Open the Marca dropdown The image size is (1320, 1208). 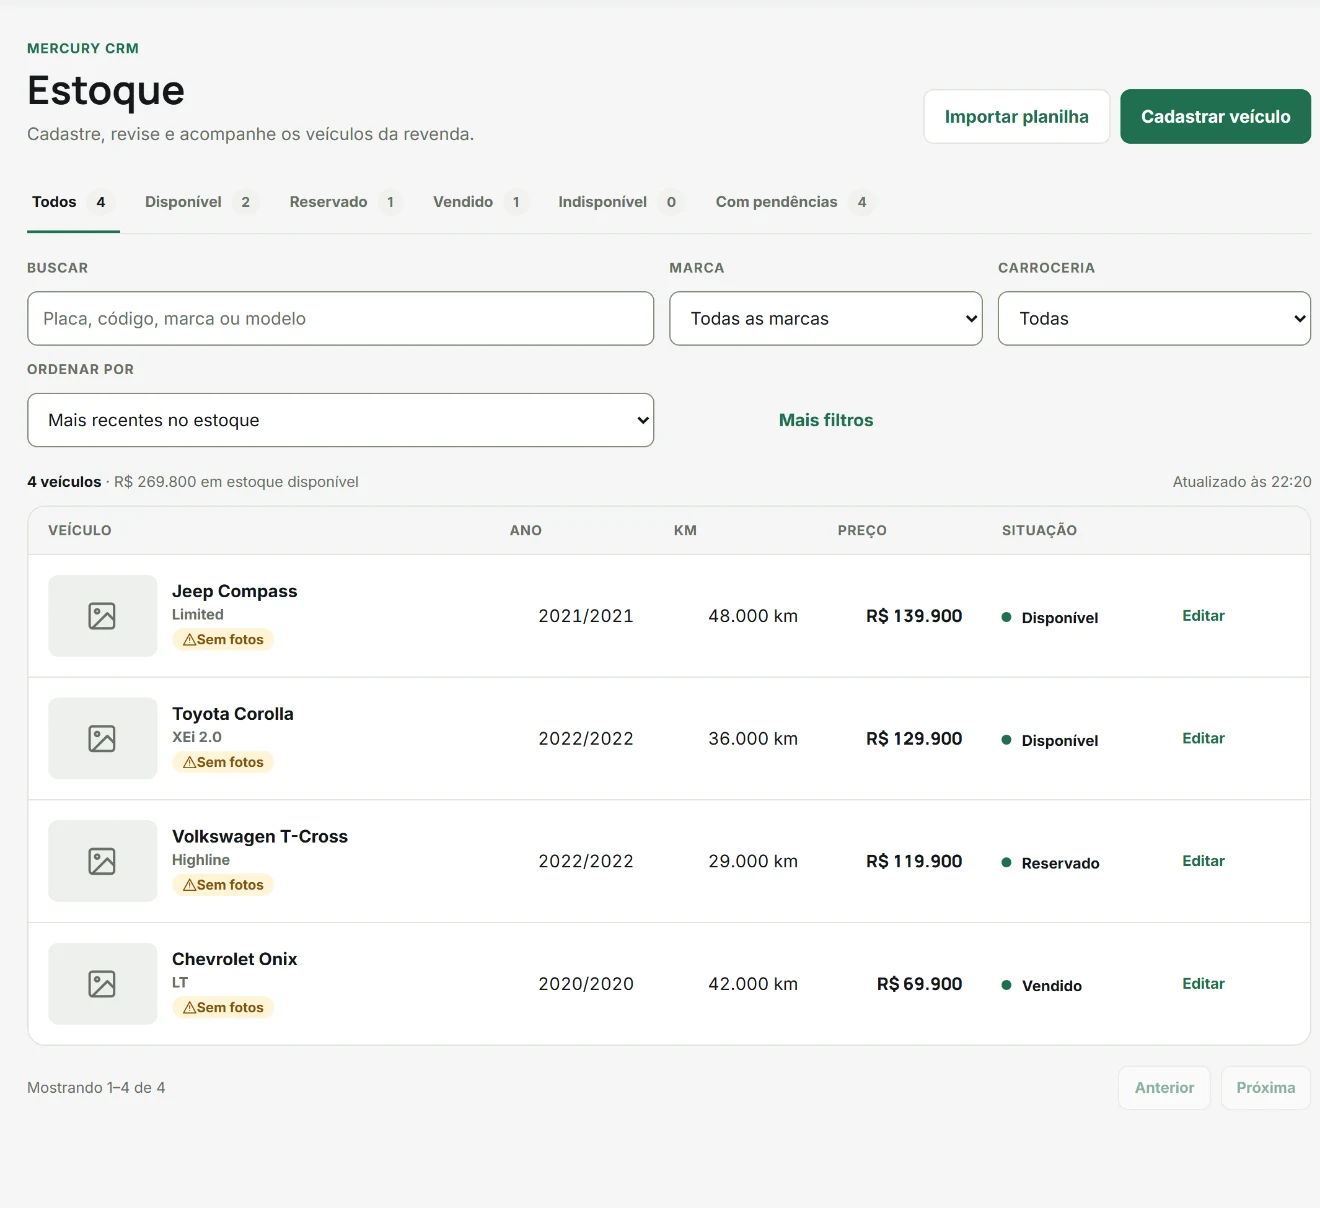[x=826, y=319]
